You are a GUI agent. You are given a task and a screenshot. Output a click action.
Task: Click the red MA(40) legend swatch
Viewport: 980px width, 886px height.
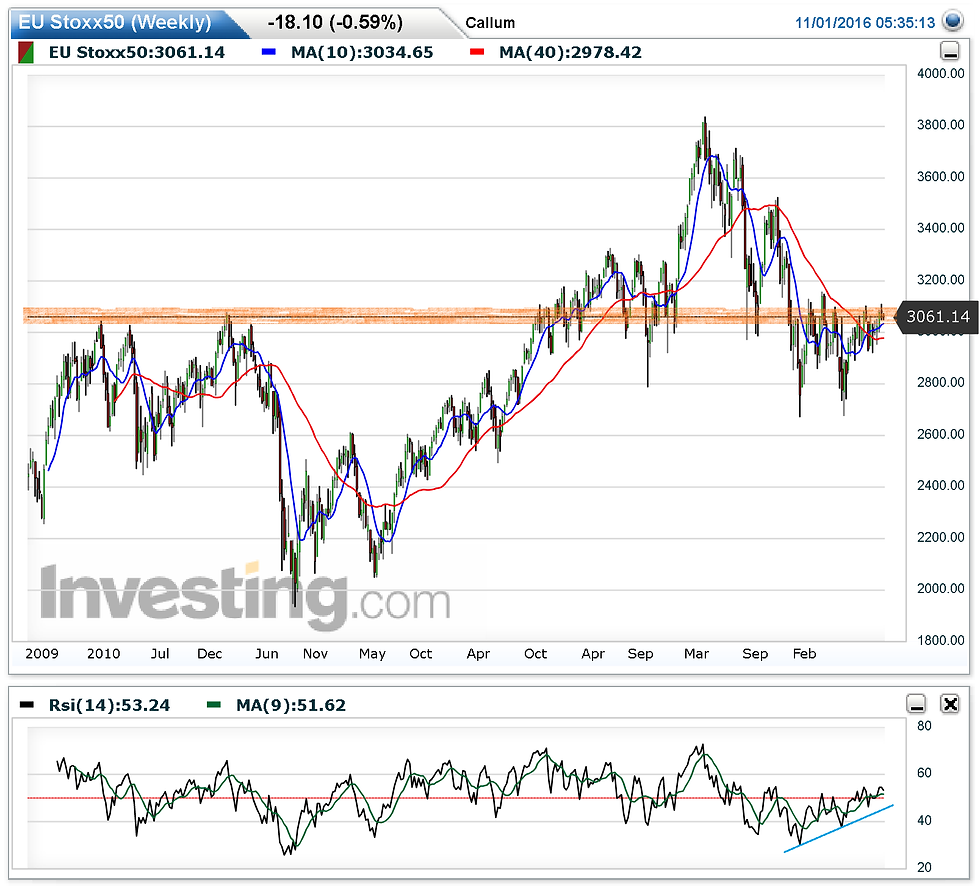point(477,52)
